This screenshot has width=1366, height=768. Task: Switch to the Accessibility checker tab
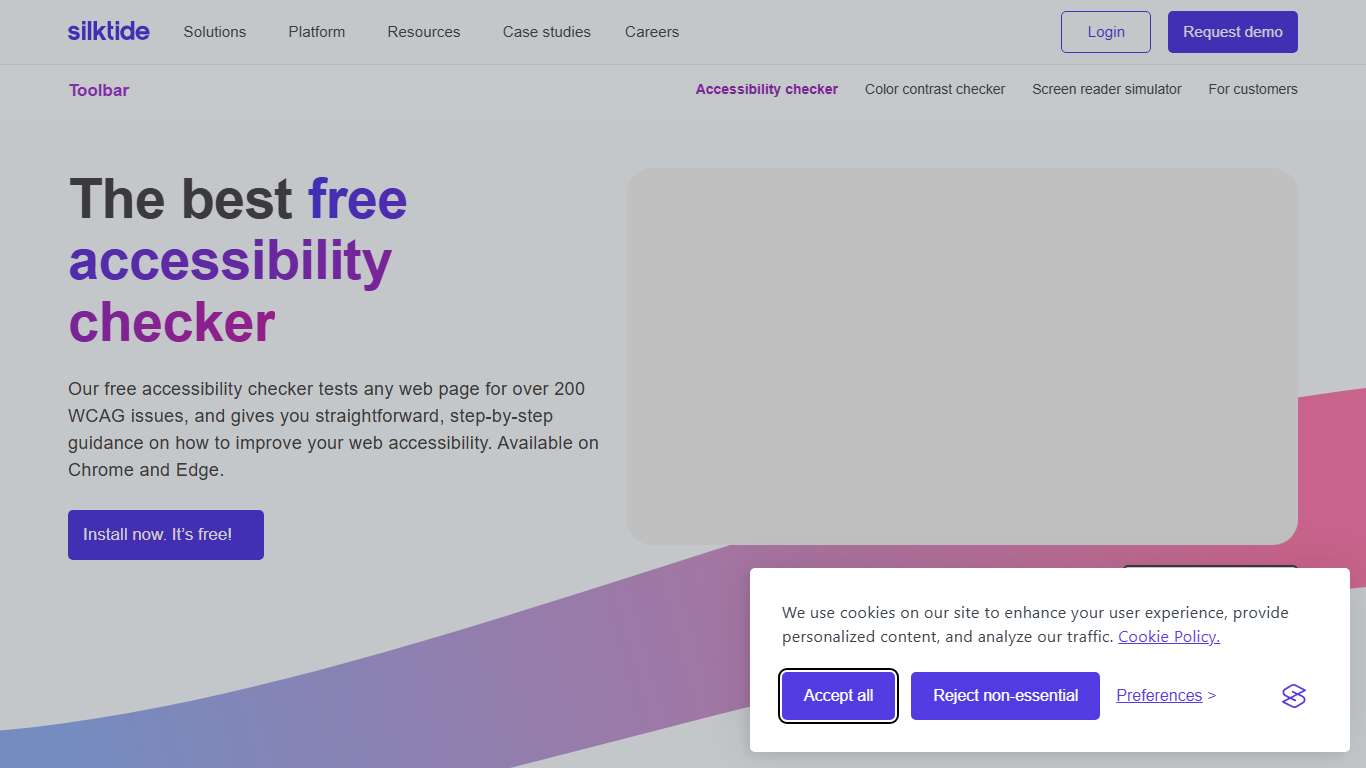point(766,89)
